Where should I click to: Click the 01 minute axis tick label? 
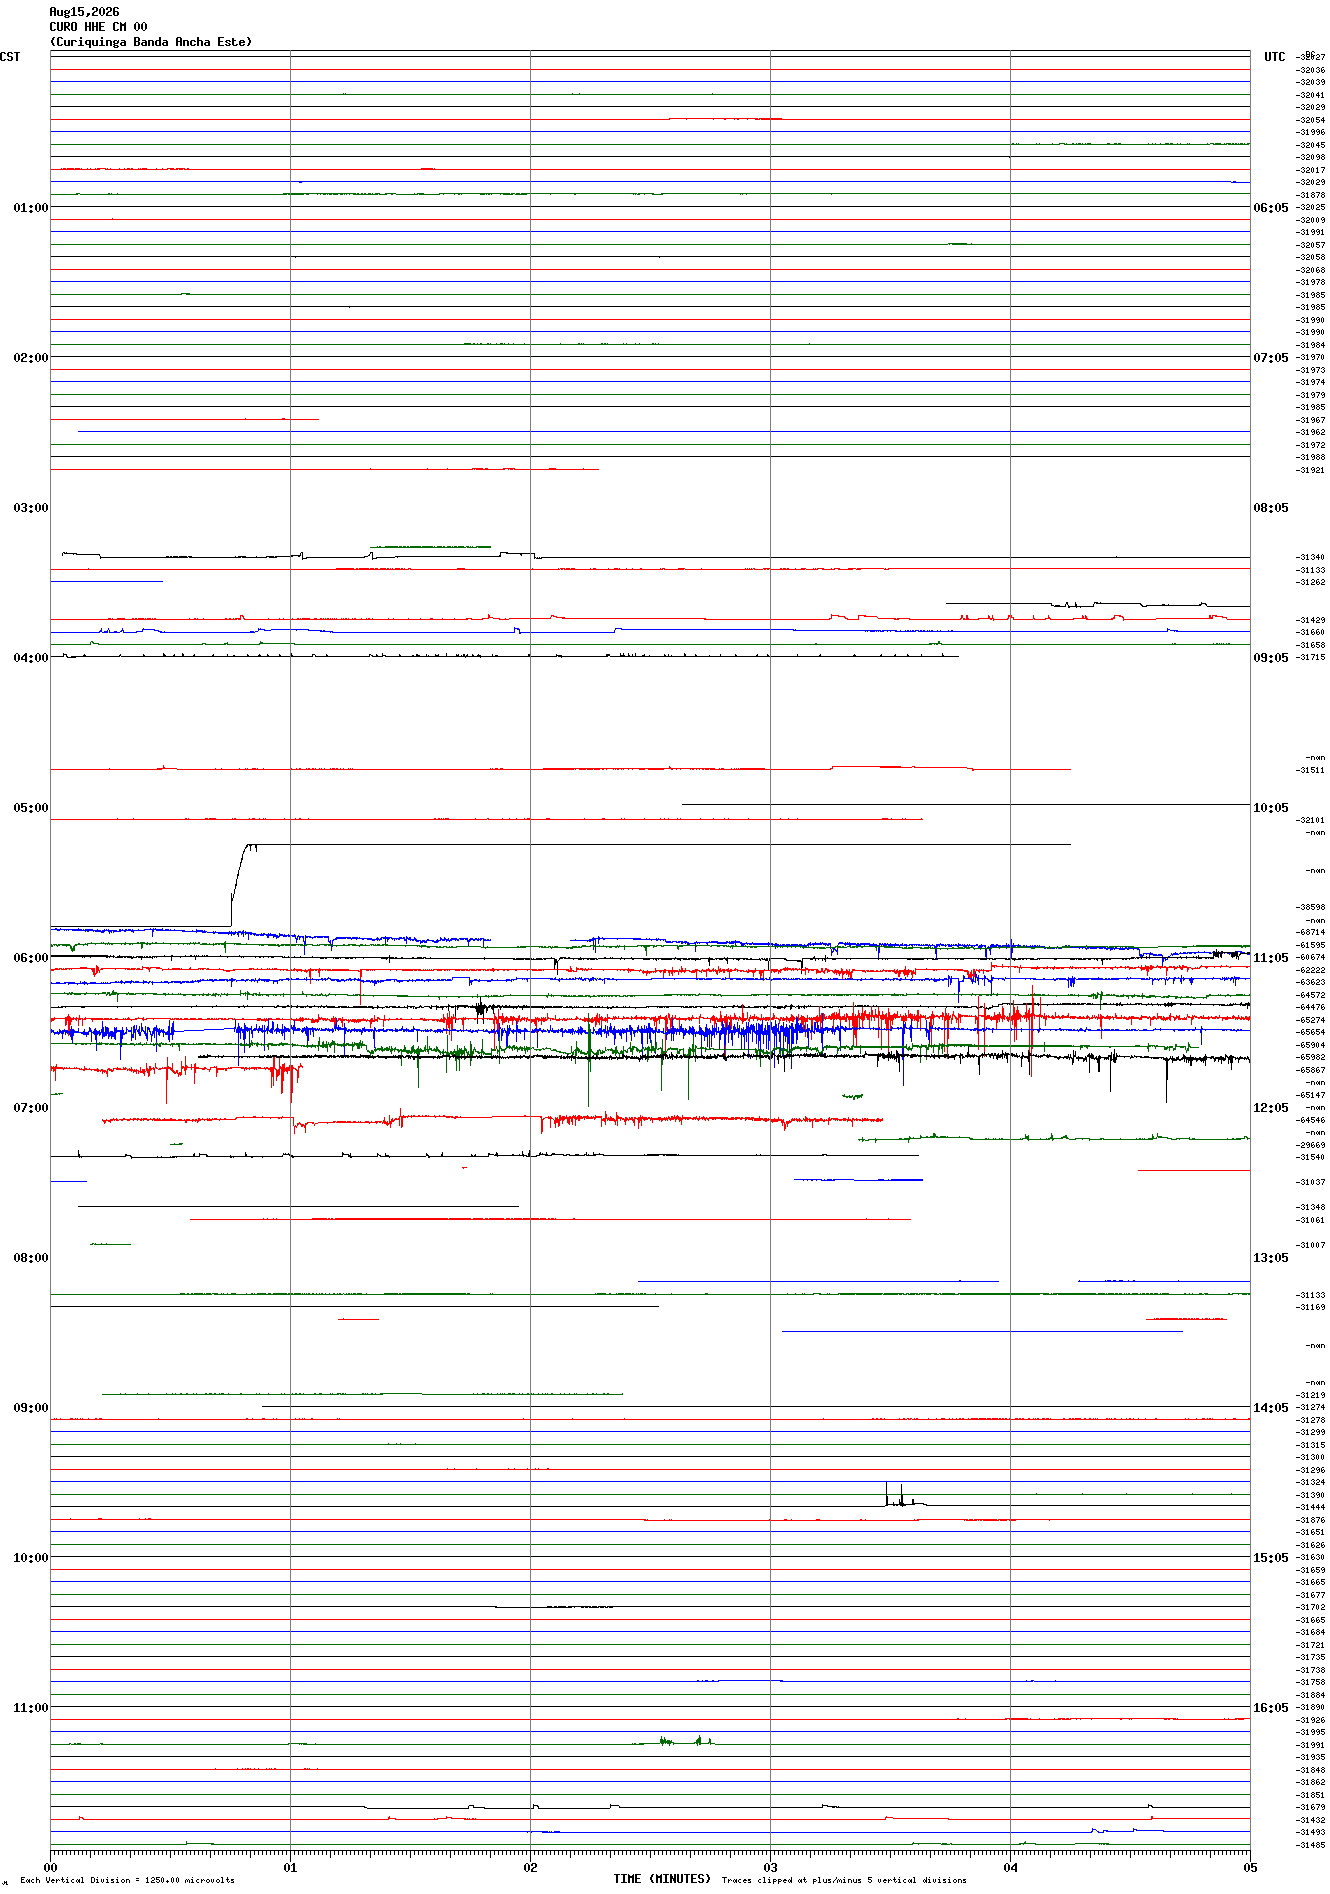[290, 1868]
